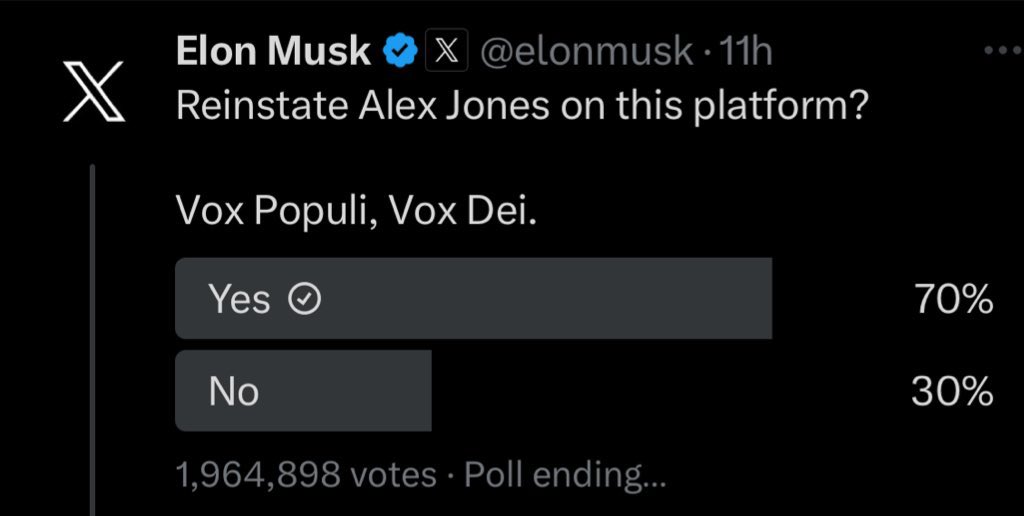The image size is (1024, 516).
Task: Open the X logo profile avatar
Action: 93,91
